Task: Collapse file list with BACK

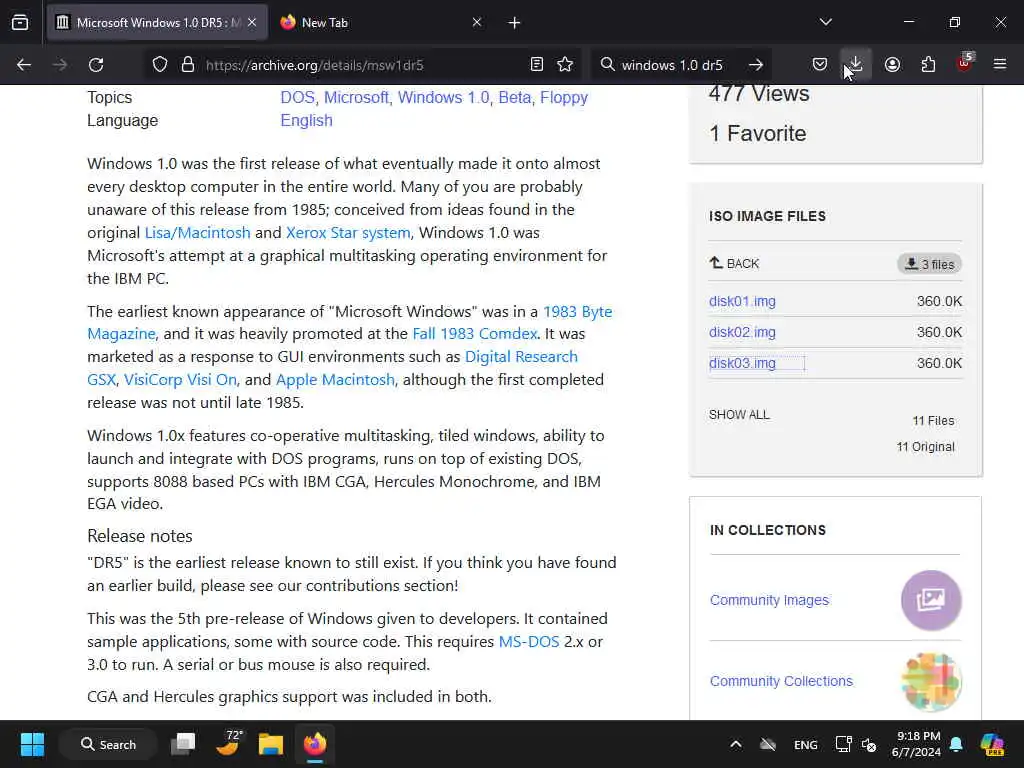Action: pyautogui.click(x=734, y=263)
